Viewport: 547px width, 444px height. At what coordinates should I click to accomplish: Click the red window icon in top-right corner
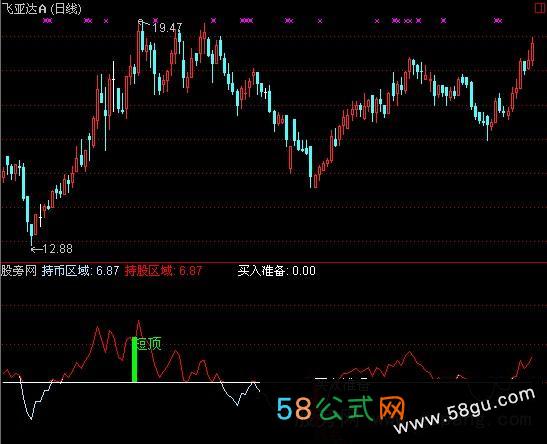pos(541,8)
